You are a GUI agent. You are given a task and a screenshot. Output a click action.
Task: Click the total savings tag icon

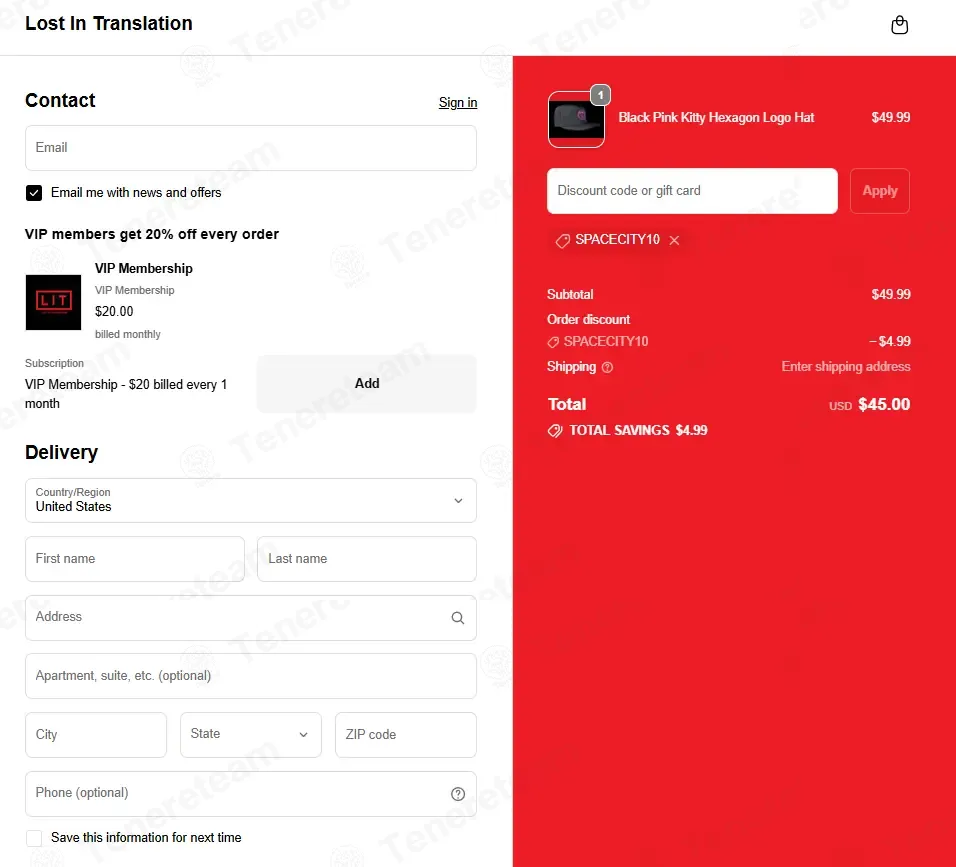[555, 431]
